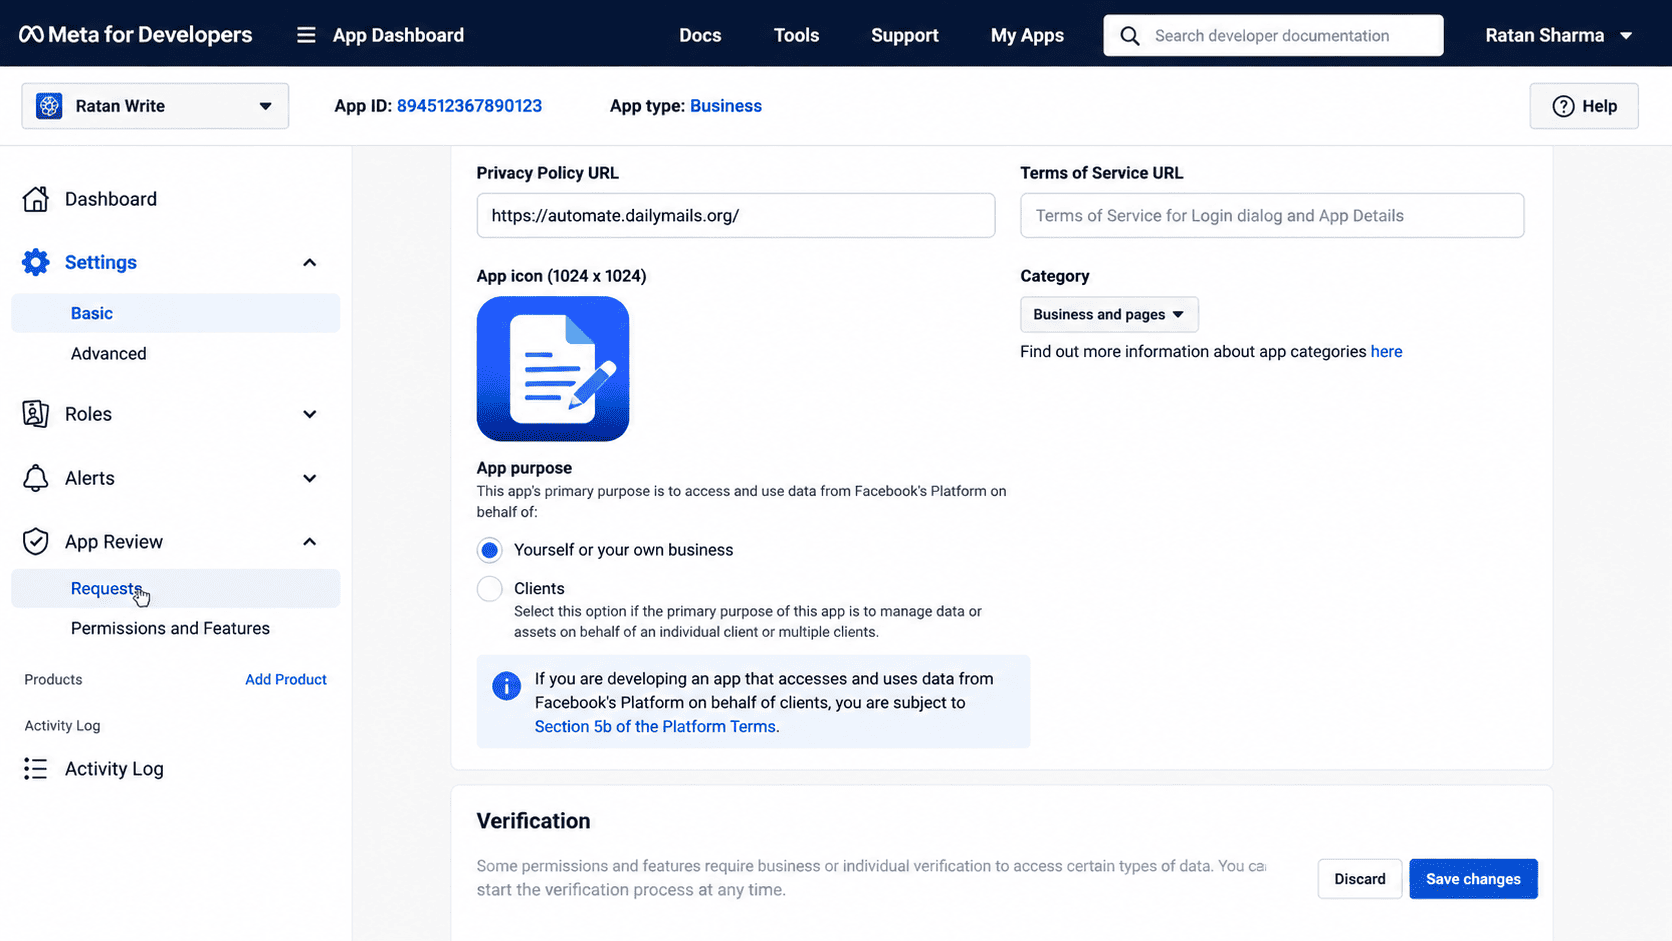The image size is (1672, 941).
Task: Click the App ID number link
Action: pos(469,106)
